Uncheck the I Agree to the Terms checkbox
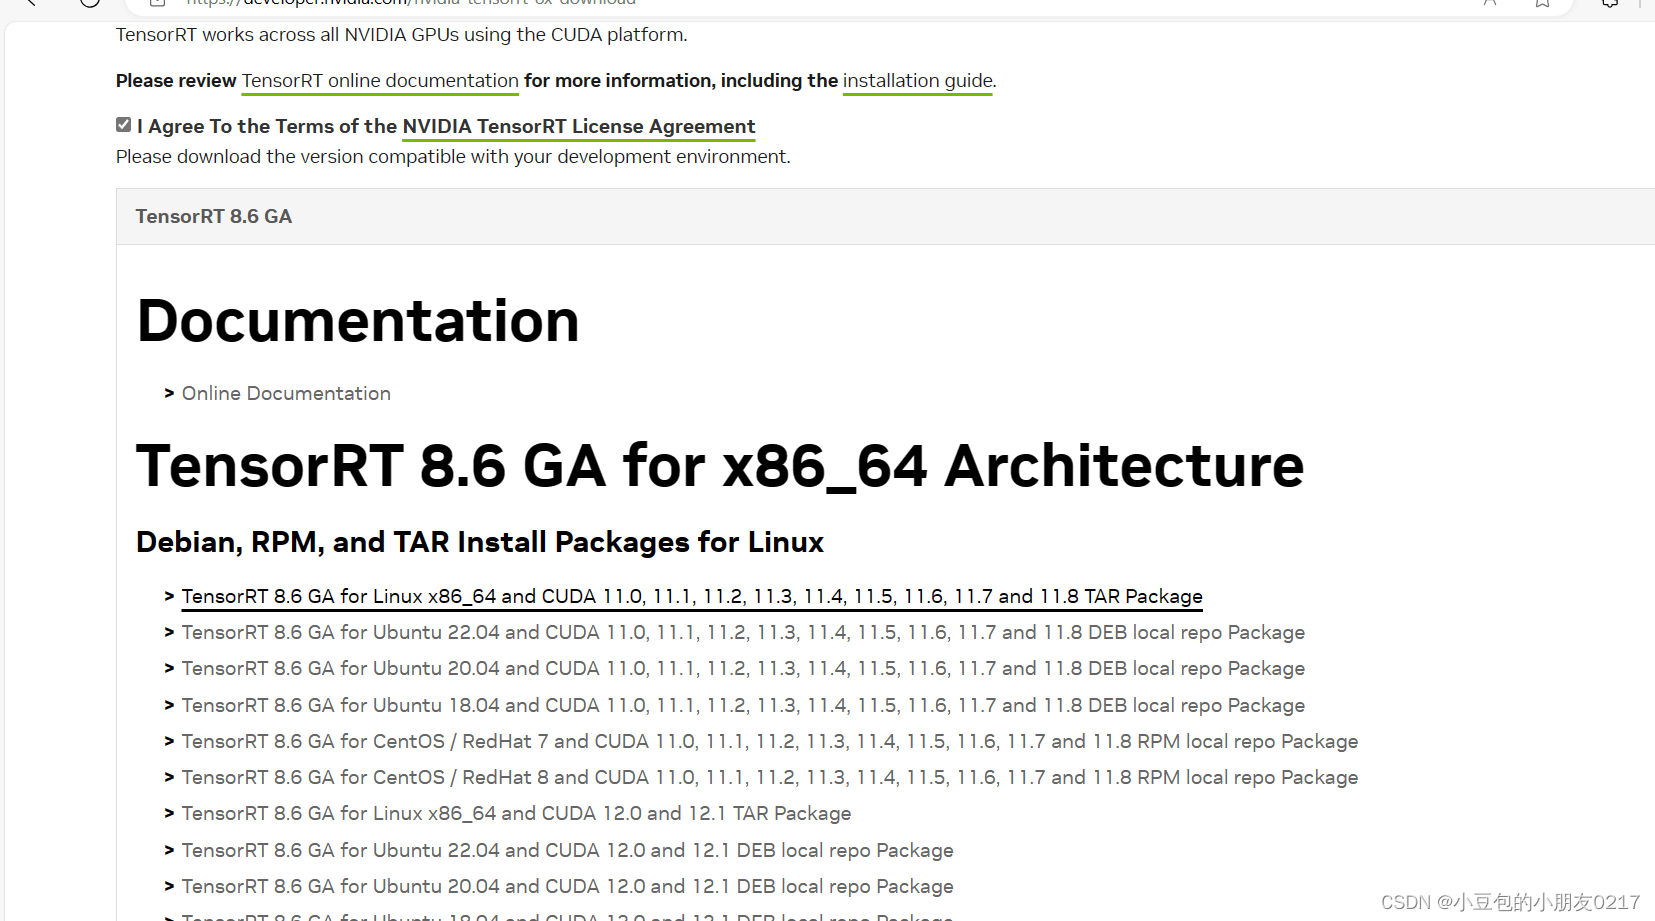 point(123,125)
